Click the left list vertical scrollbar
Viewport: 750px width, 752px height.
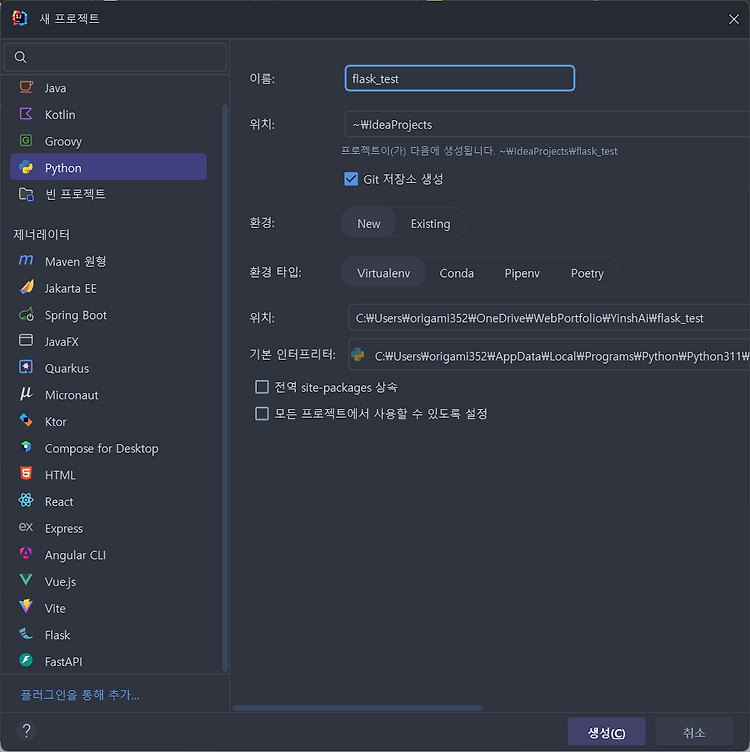(x=225, y=388)
